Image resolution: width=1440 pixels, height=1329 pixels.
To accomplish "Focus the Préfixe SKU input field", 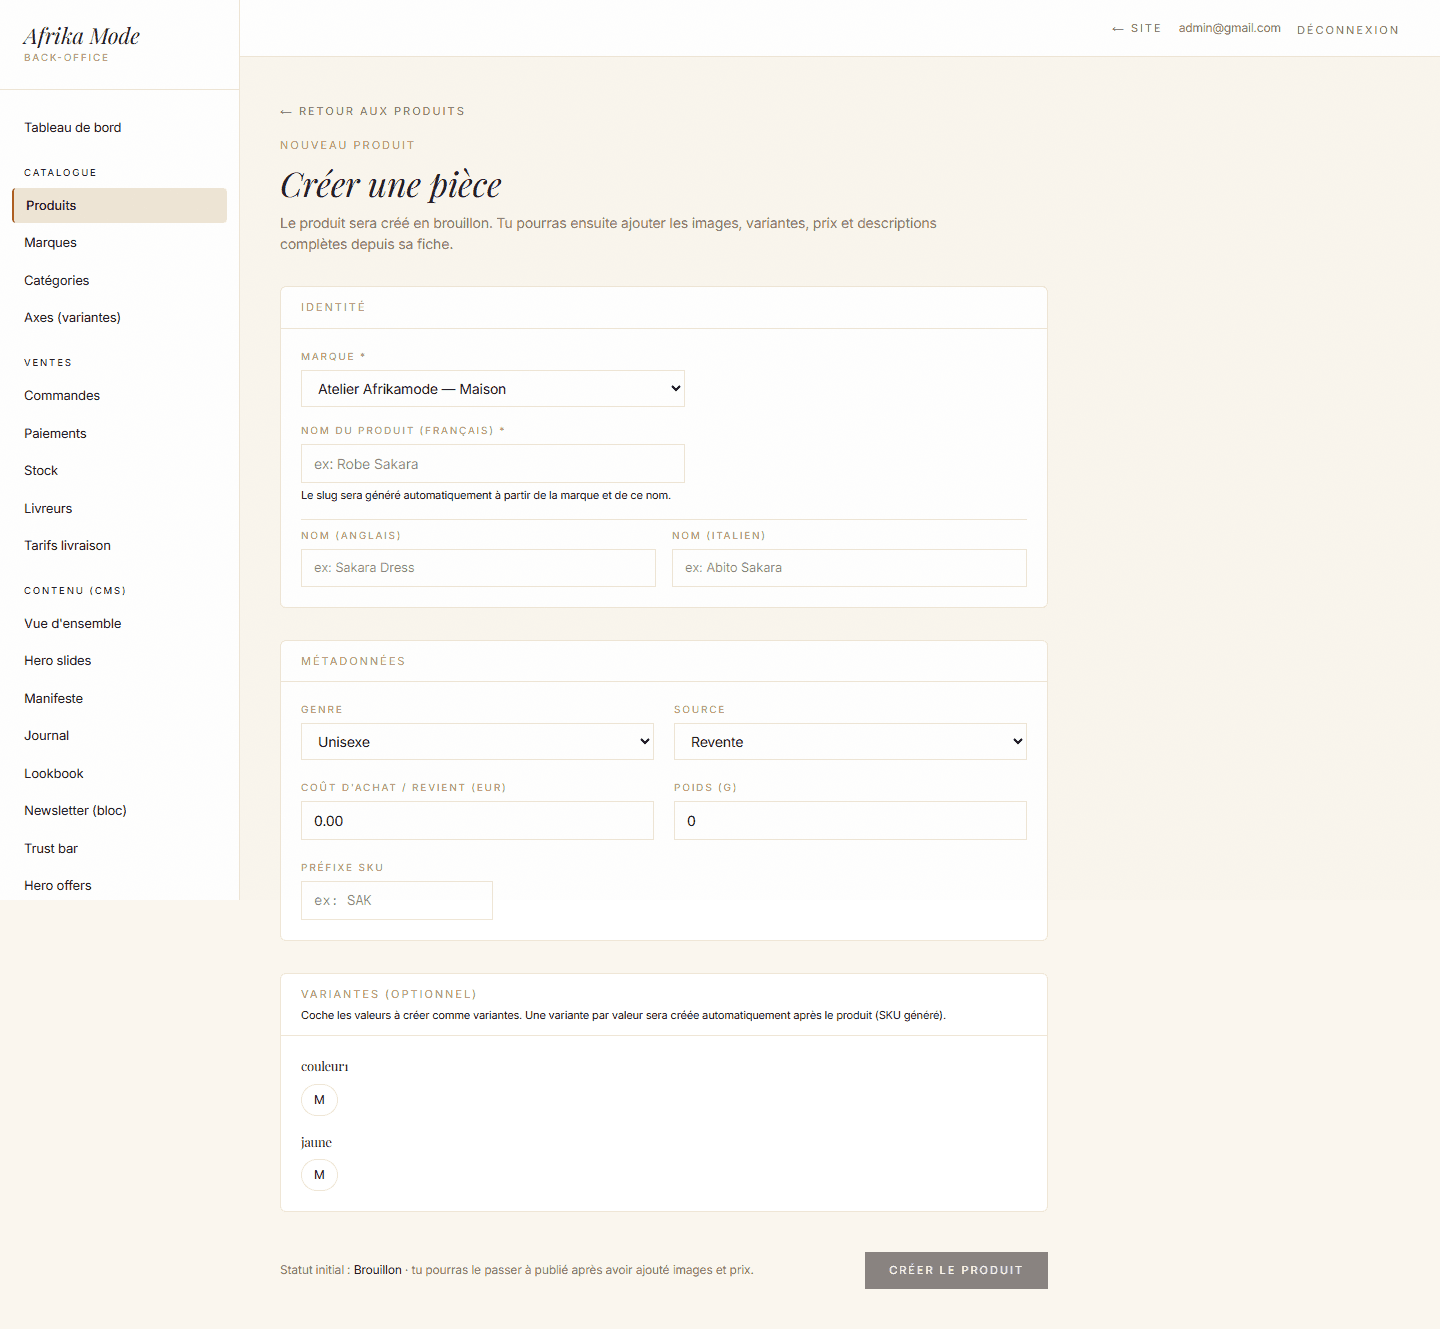I will (396, 901).
